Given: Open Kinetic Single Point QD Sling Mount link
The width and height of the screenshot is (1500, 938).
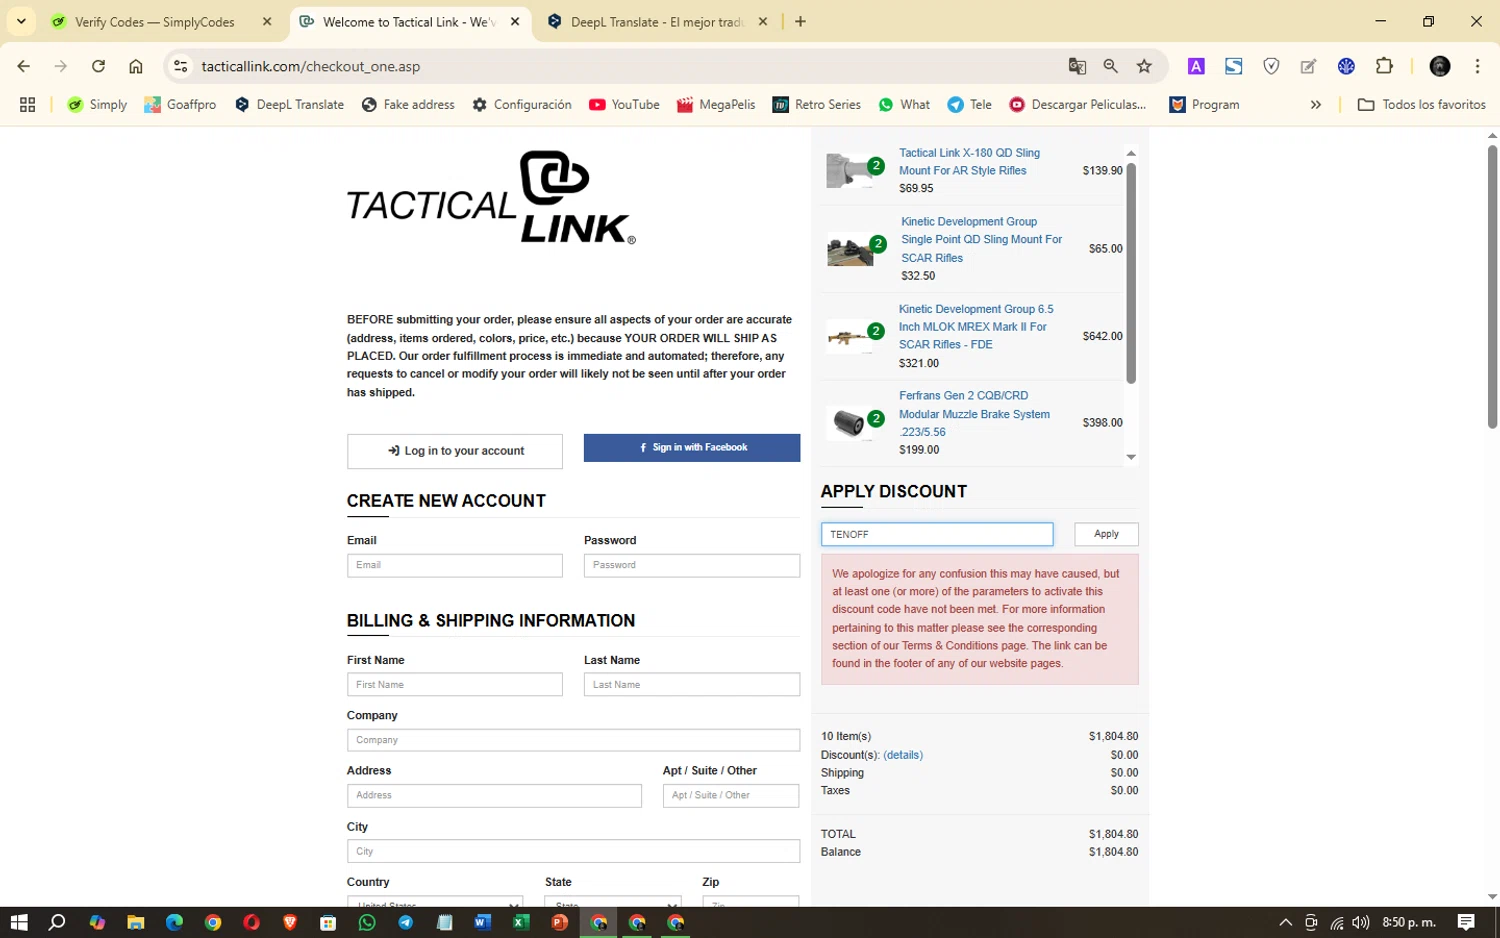Looking at the screenshot, I should [x=981, y=240].
